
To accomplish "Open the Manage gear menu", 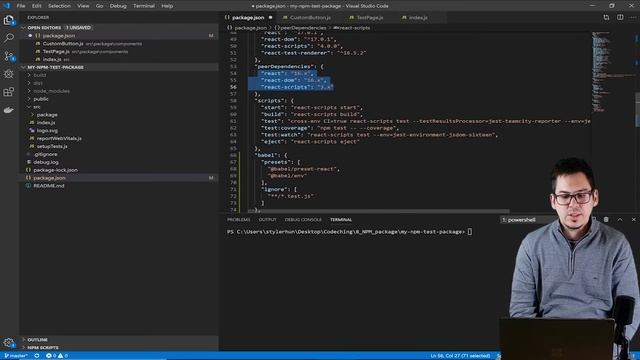I will click(x=9, y=343).
